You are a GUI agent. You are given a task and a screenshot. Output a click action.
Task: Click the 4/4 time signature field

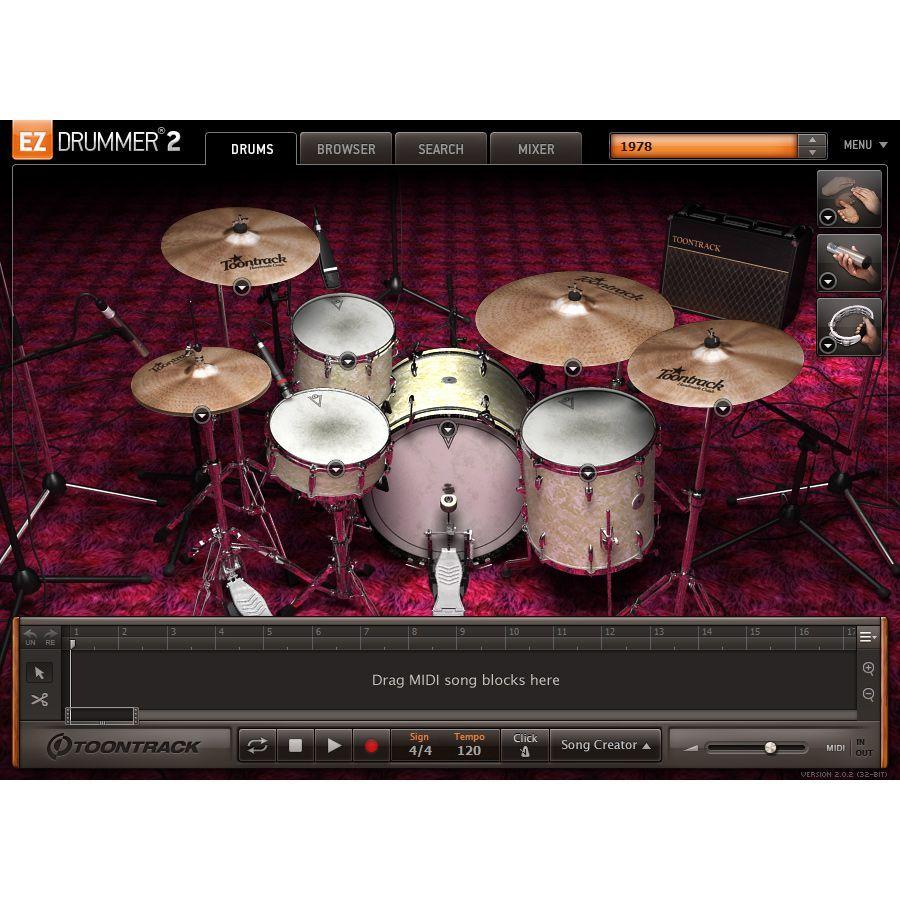pos(420,750)
